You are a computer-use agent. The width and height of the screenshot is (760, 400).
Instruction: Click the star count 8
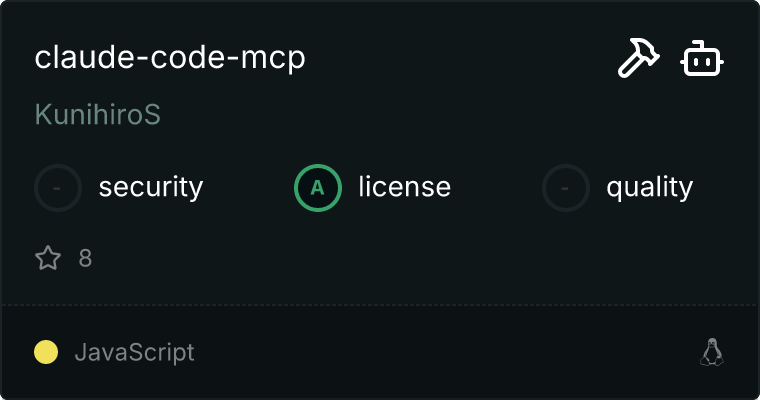point(85,258)
